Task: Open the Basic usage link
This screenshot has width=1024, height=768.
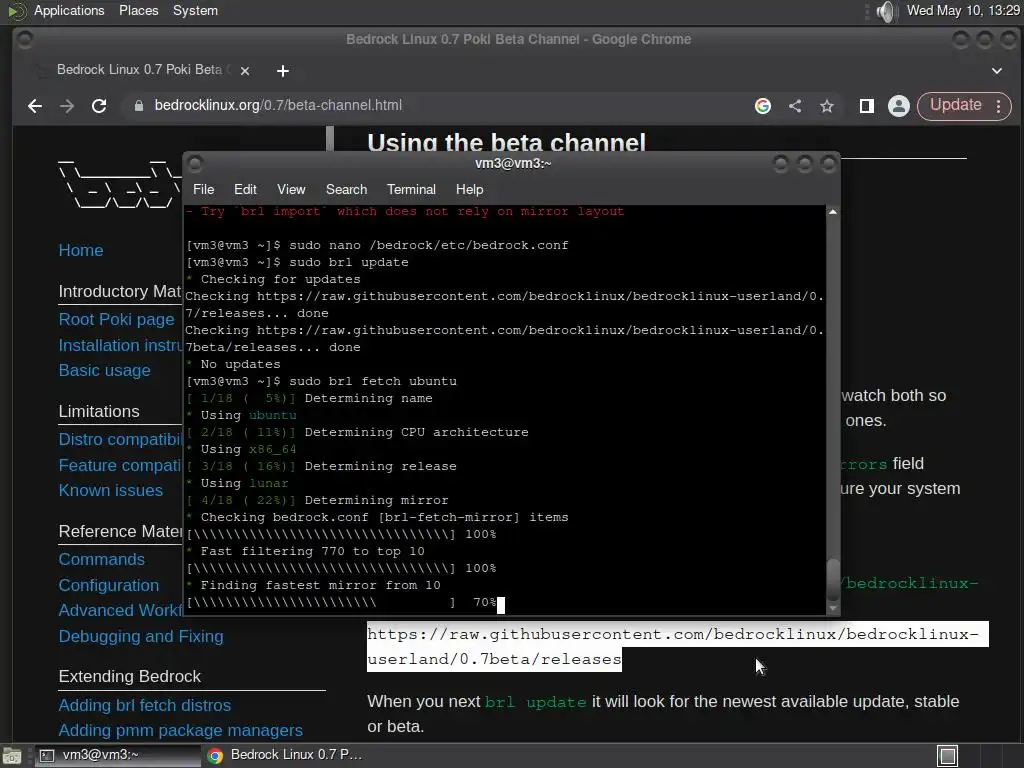Action: [x=104, y=370]
